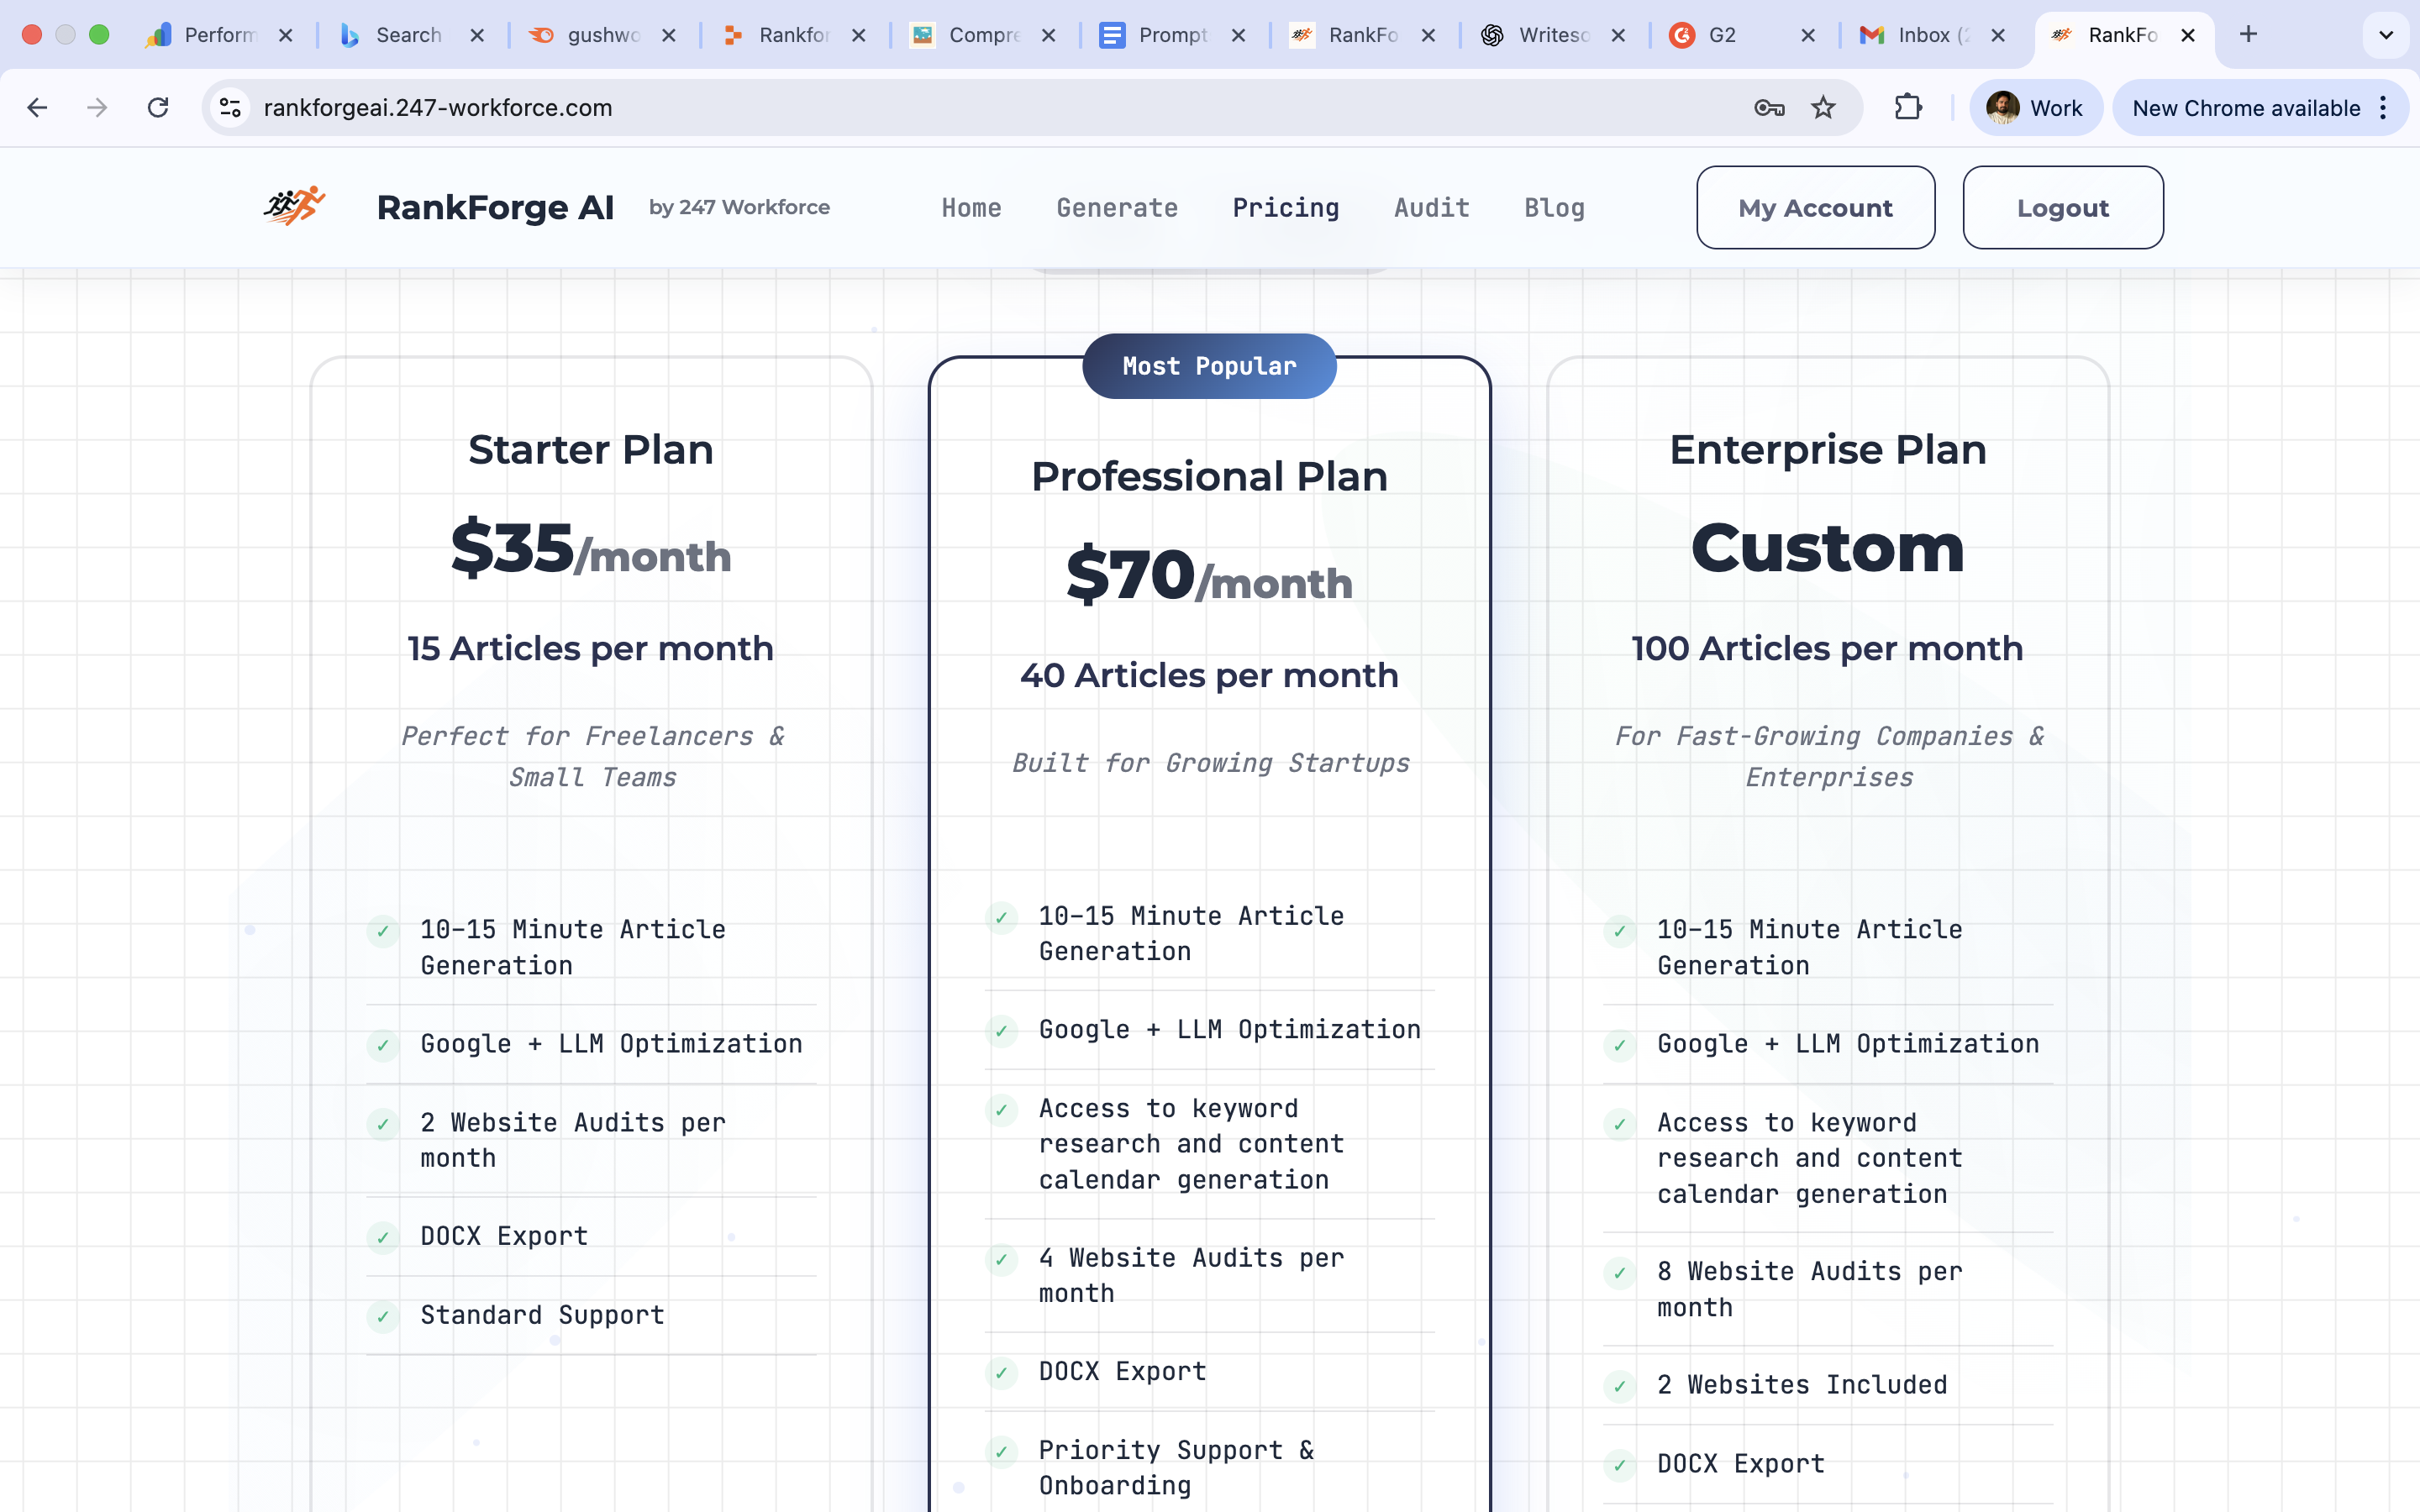Open a new tab with plus icon
Viewport: 2420px width, 1512px height.
tap(2248, 35)
